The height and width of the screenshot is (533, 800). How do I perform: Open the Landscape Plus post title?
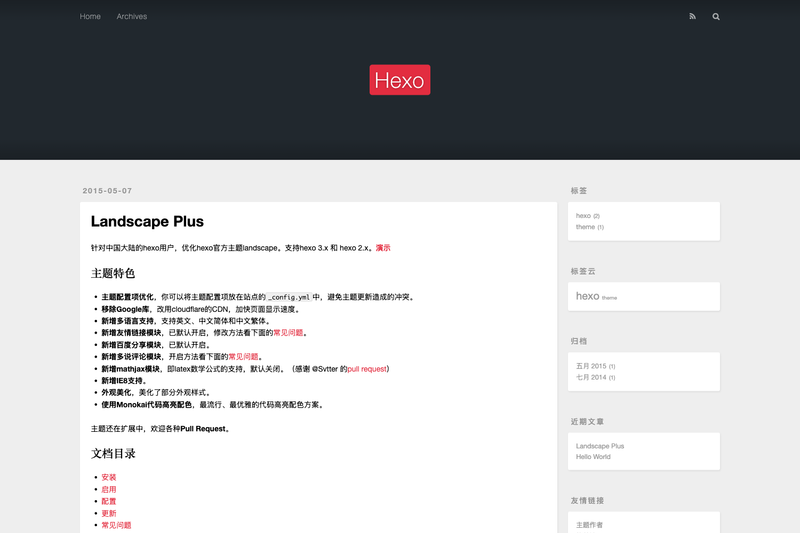coord(147,221)
